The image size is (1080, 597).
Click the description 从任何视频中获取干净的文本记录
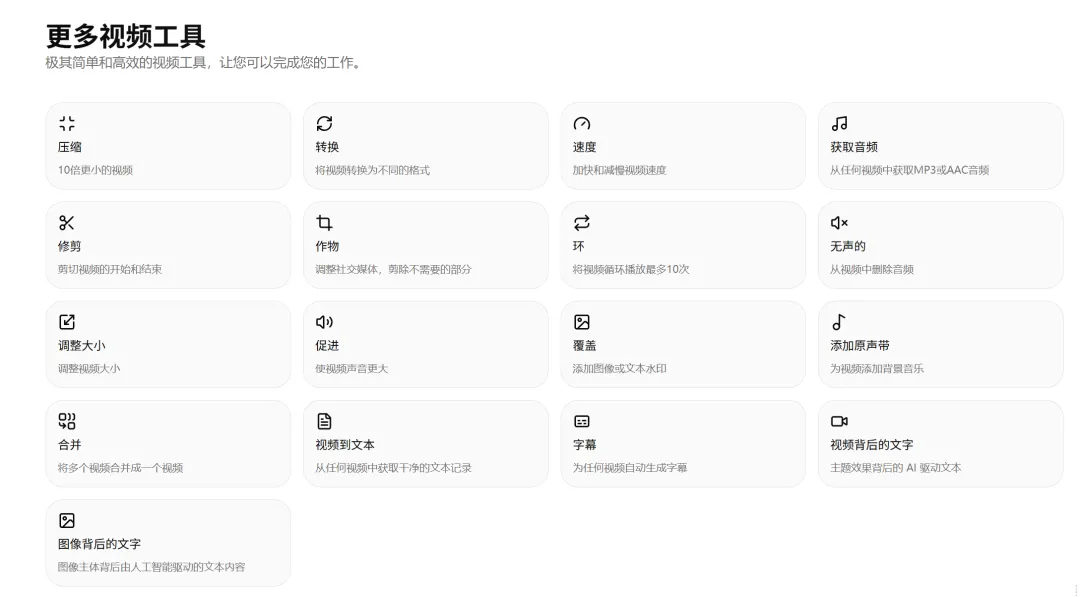coord(393,468)
